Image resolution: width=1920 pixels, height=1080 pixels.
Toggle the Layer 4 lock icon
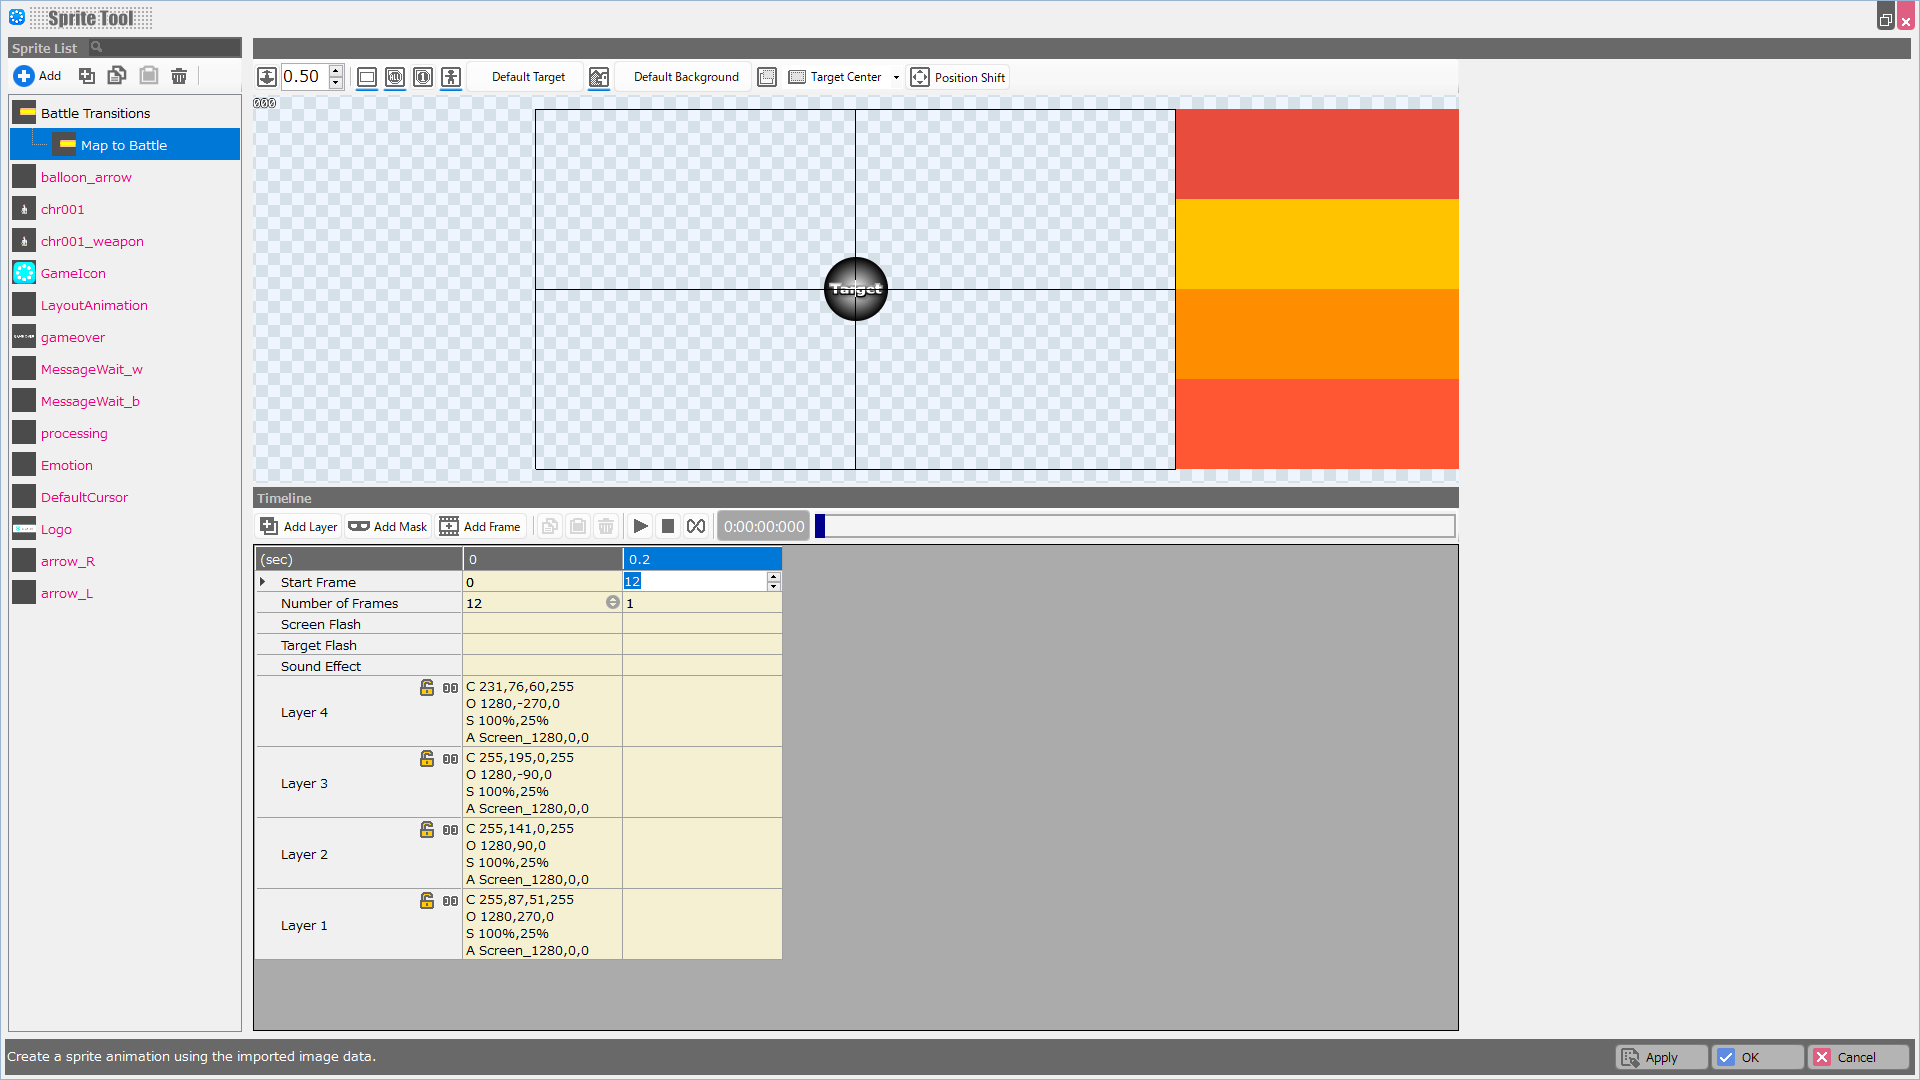pos(427,688)
